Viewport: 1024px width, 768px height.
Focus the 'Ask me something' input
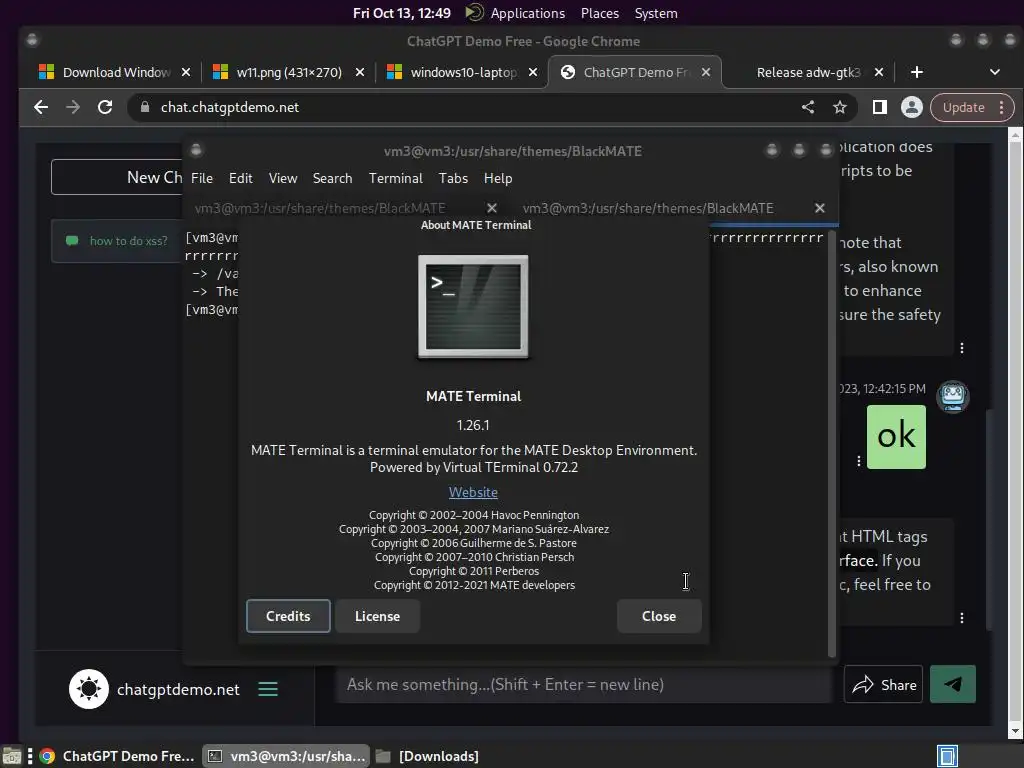[x=584, y=684]
